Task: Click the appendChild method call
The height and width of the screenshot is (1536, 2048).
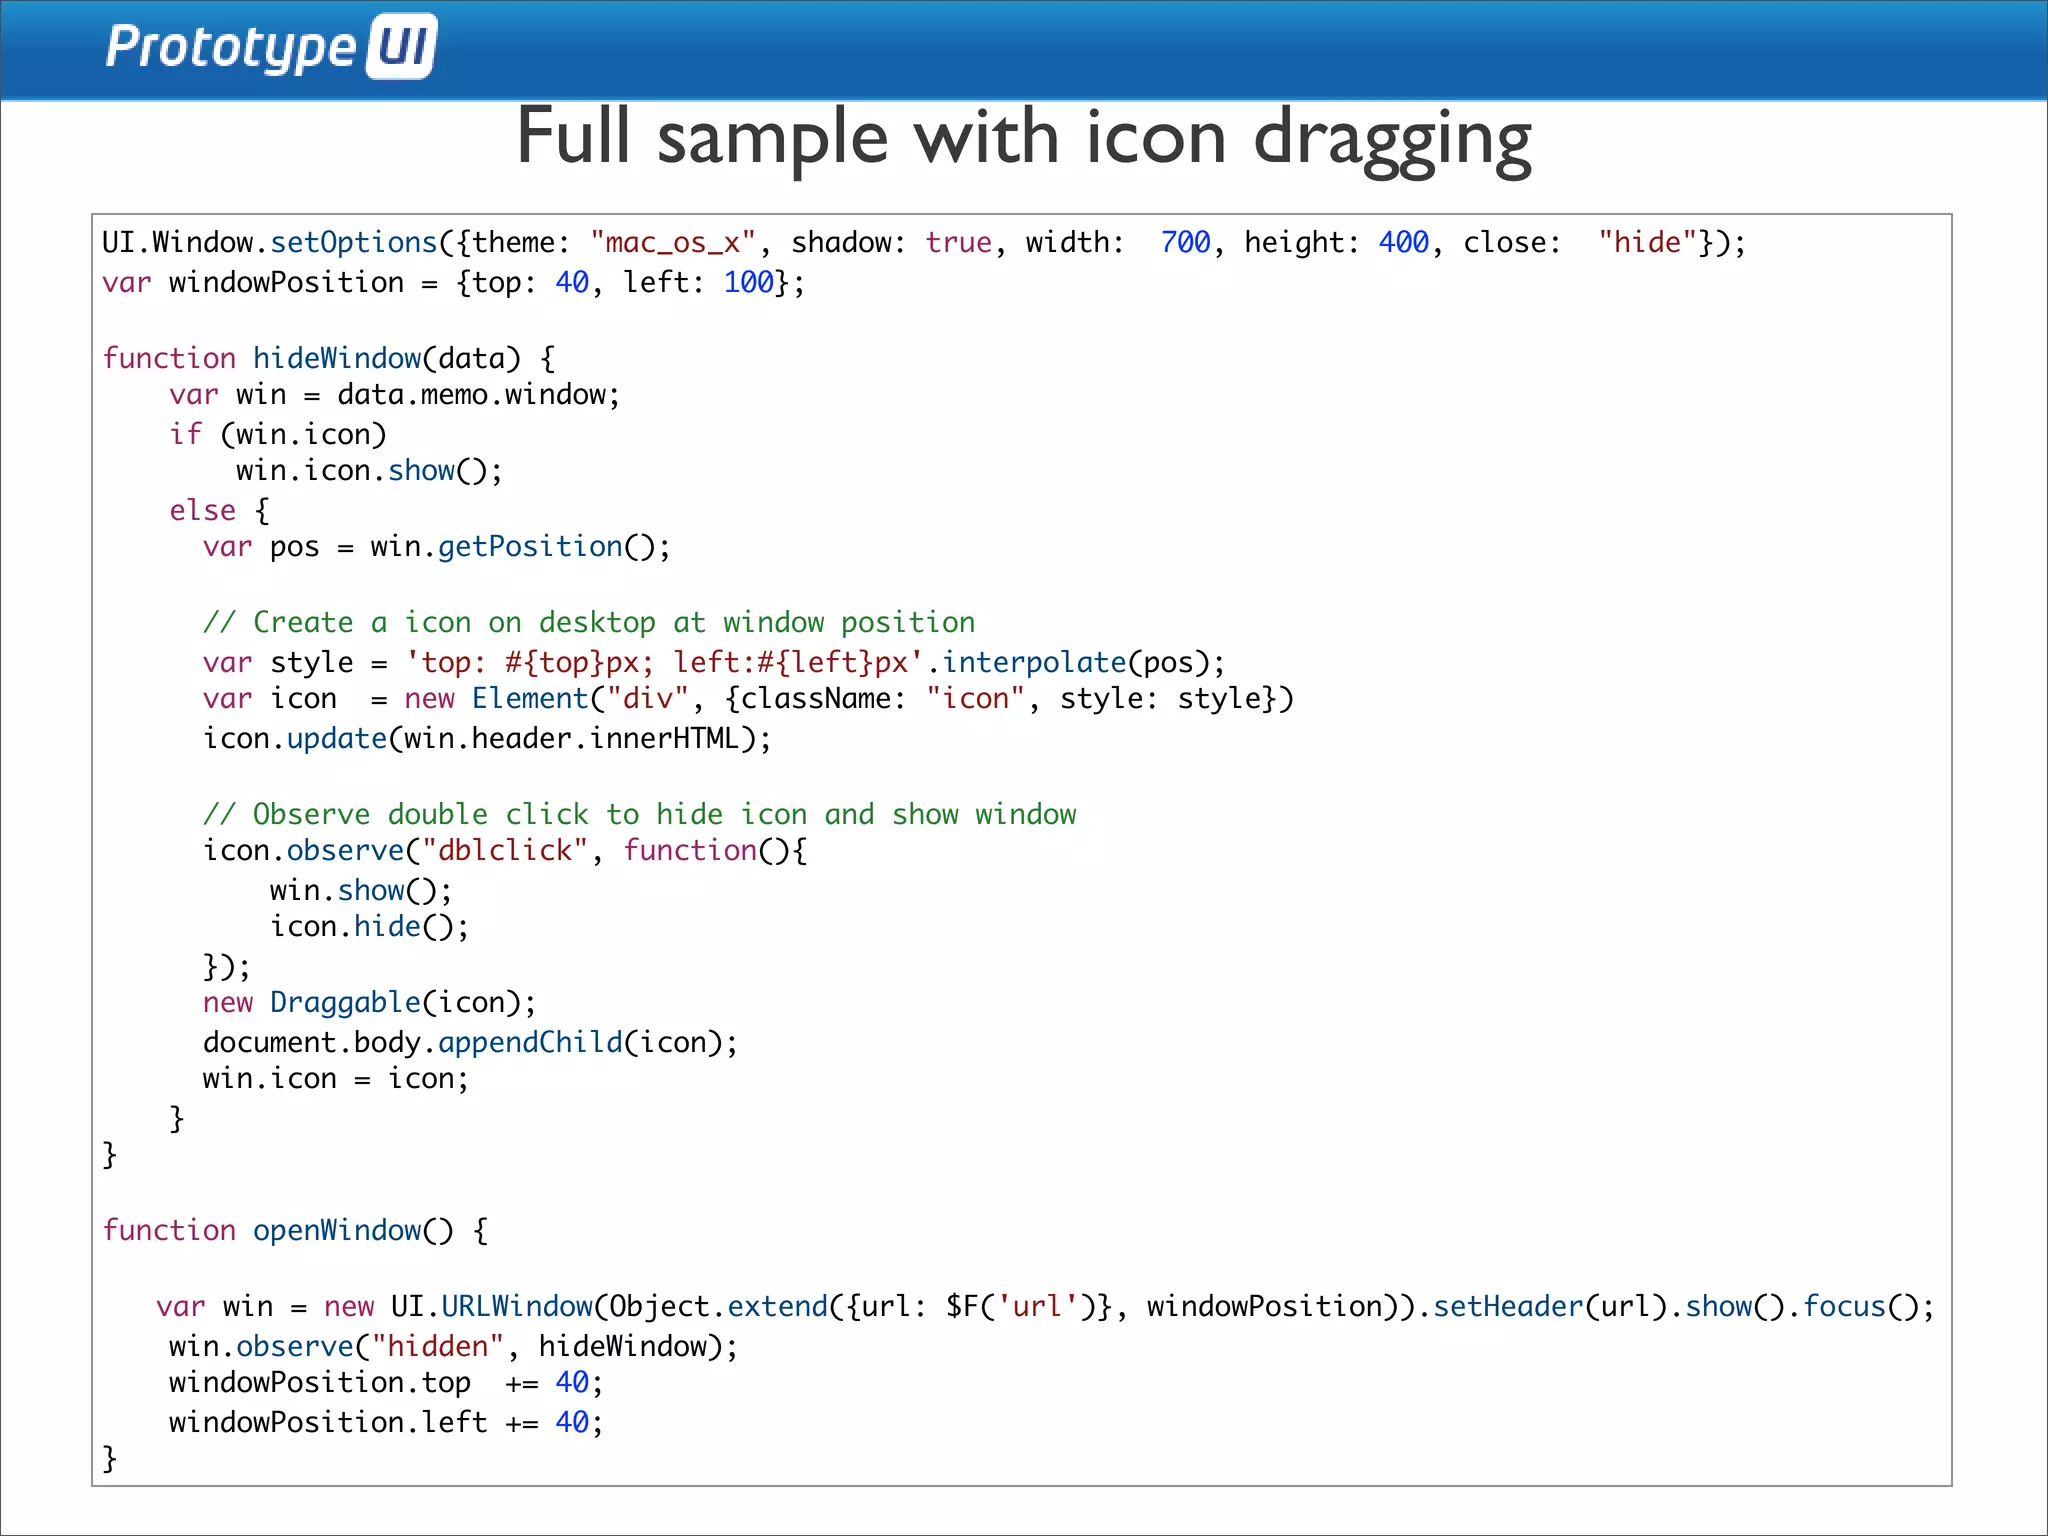Action: point(530,1043)
